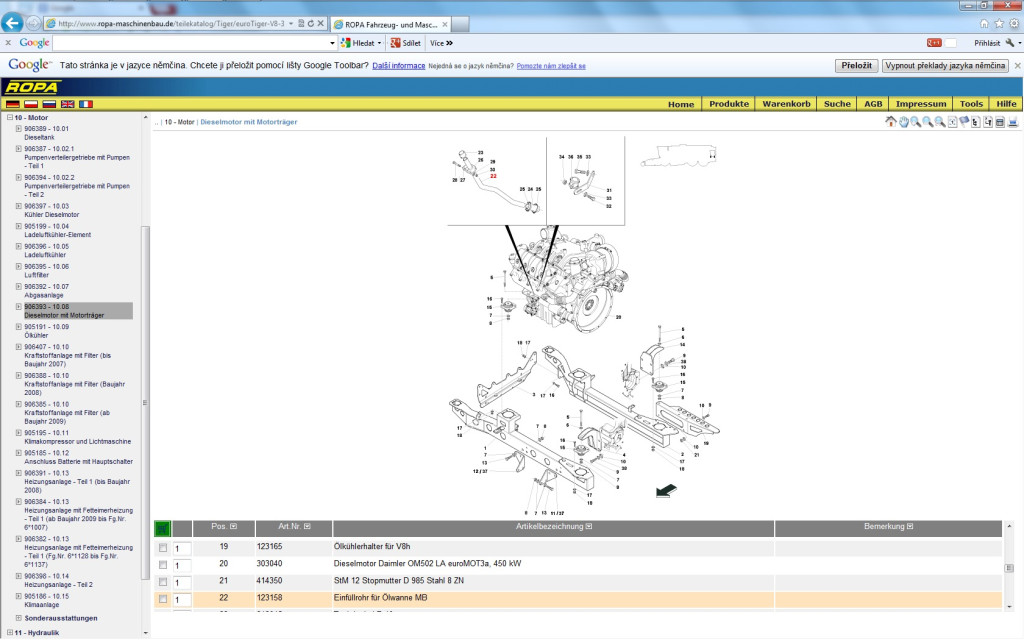
Task: Open the Produkte menu
Action: [x=729, y=104]
